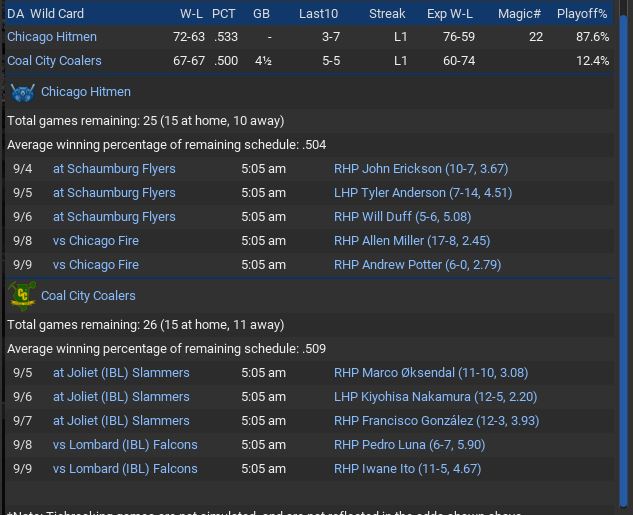Screen dimensions: 633x515
Task: Open the 9/9 game vs Lombard Falcons
Action: (x=125, y=469)
